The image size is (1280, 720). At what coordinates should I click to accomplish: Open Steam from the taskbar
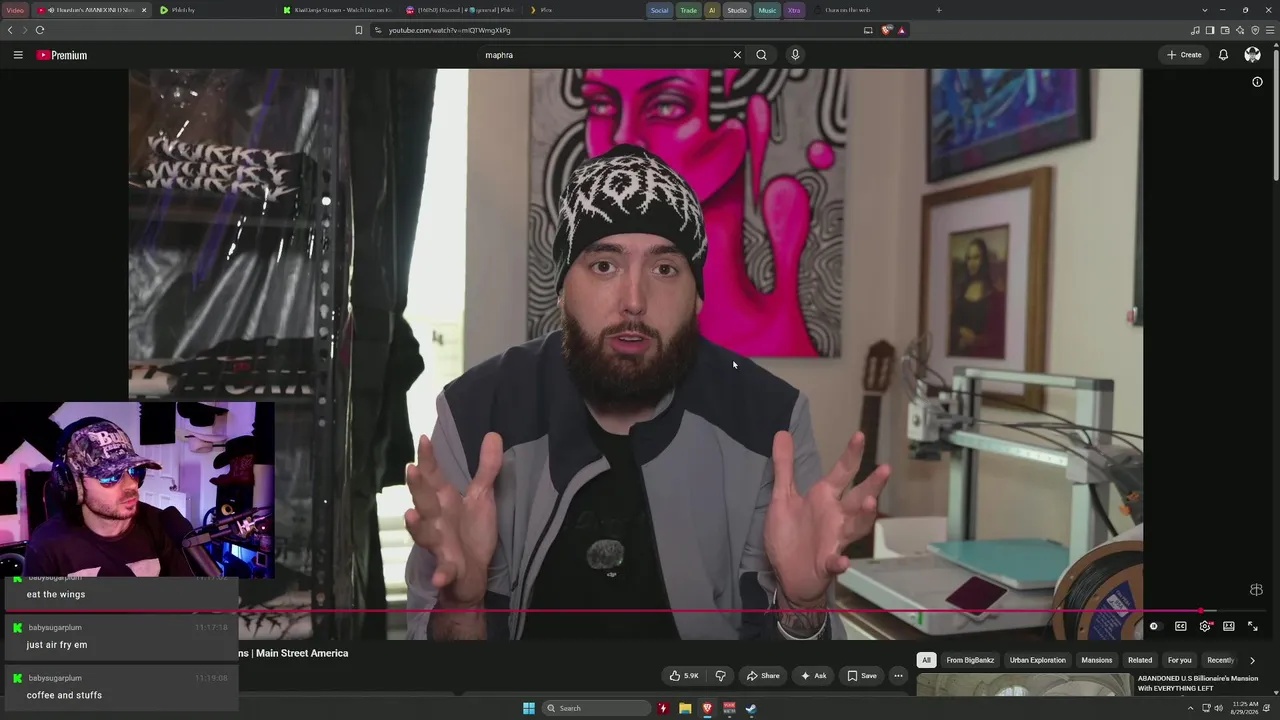751,708
